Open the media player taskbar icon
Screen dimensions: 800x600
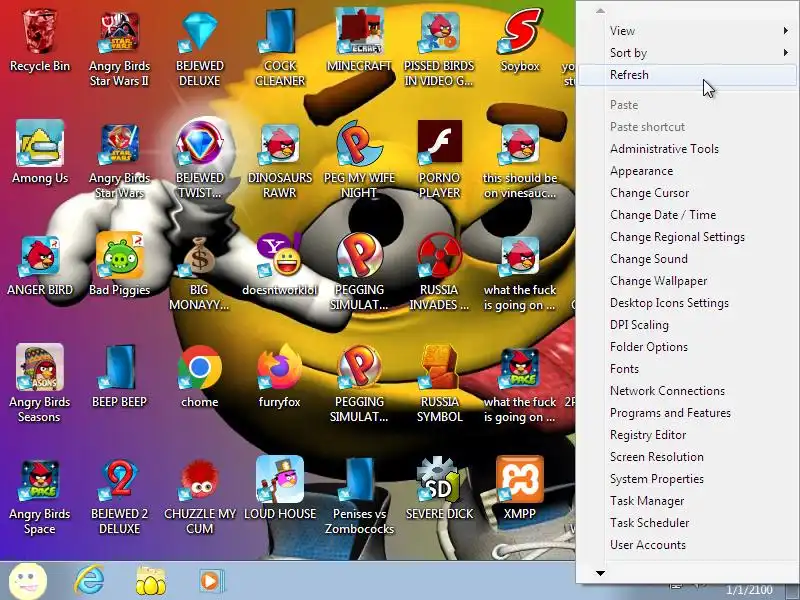(211, 581)
